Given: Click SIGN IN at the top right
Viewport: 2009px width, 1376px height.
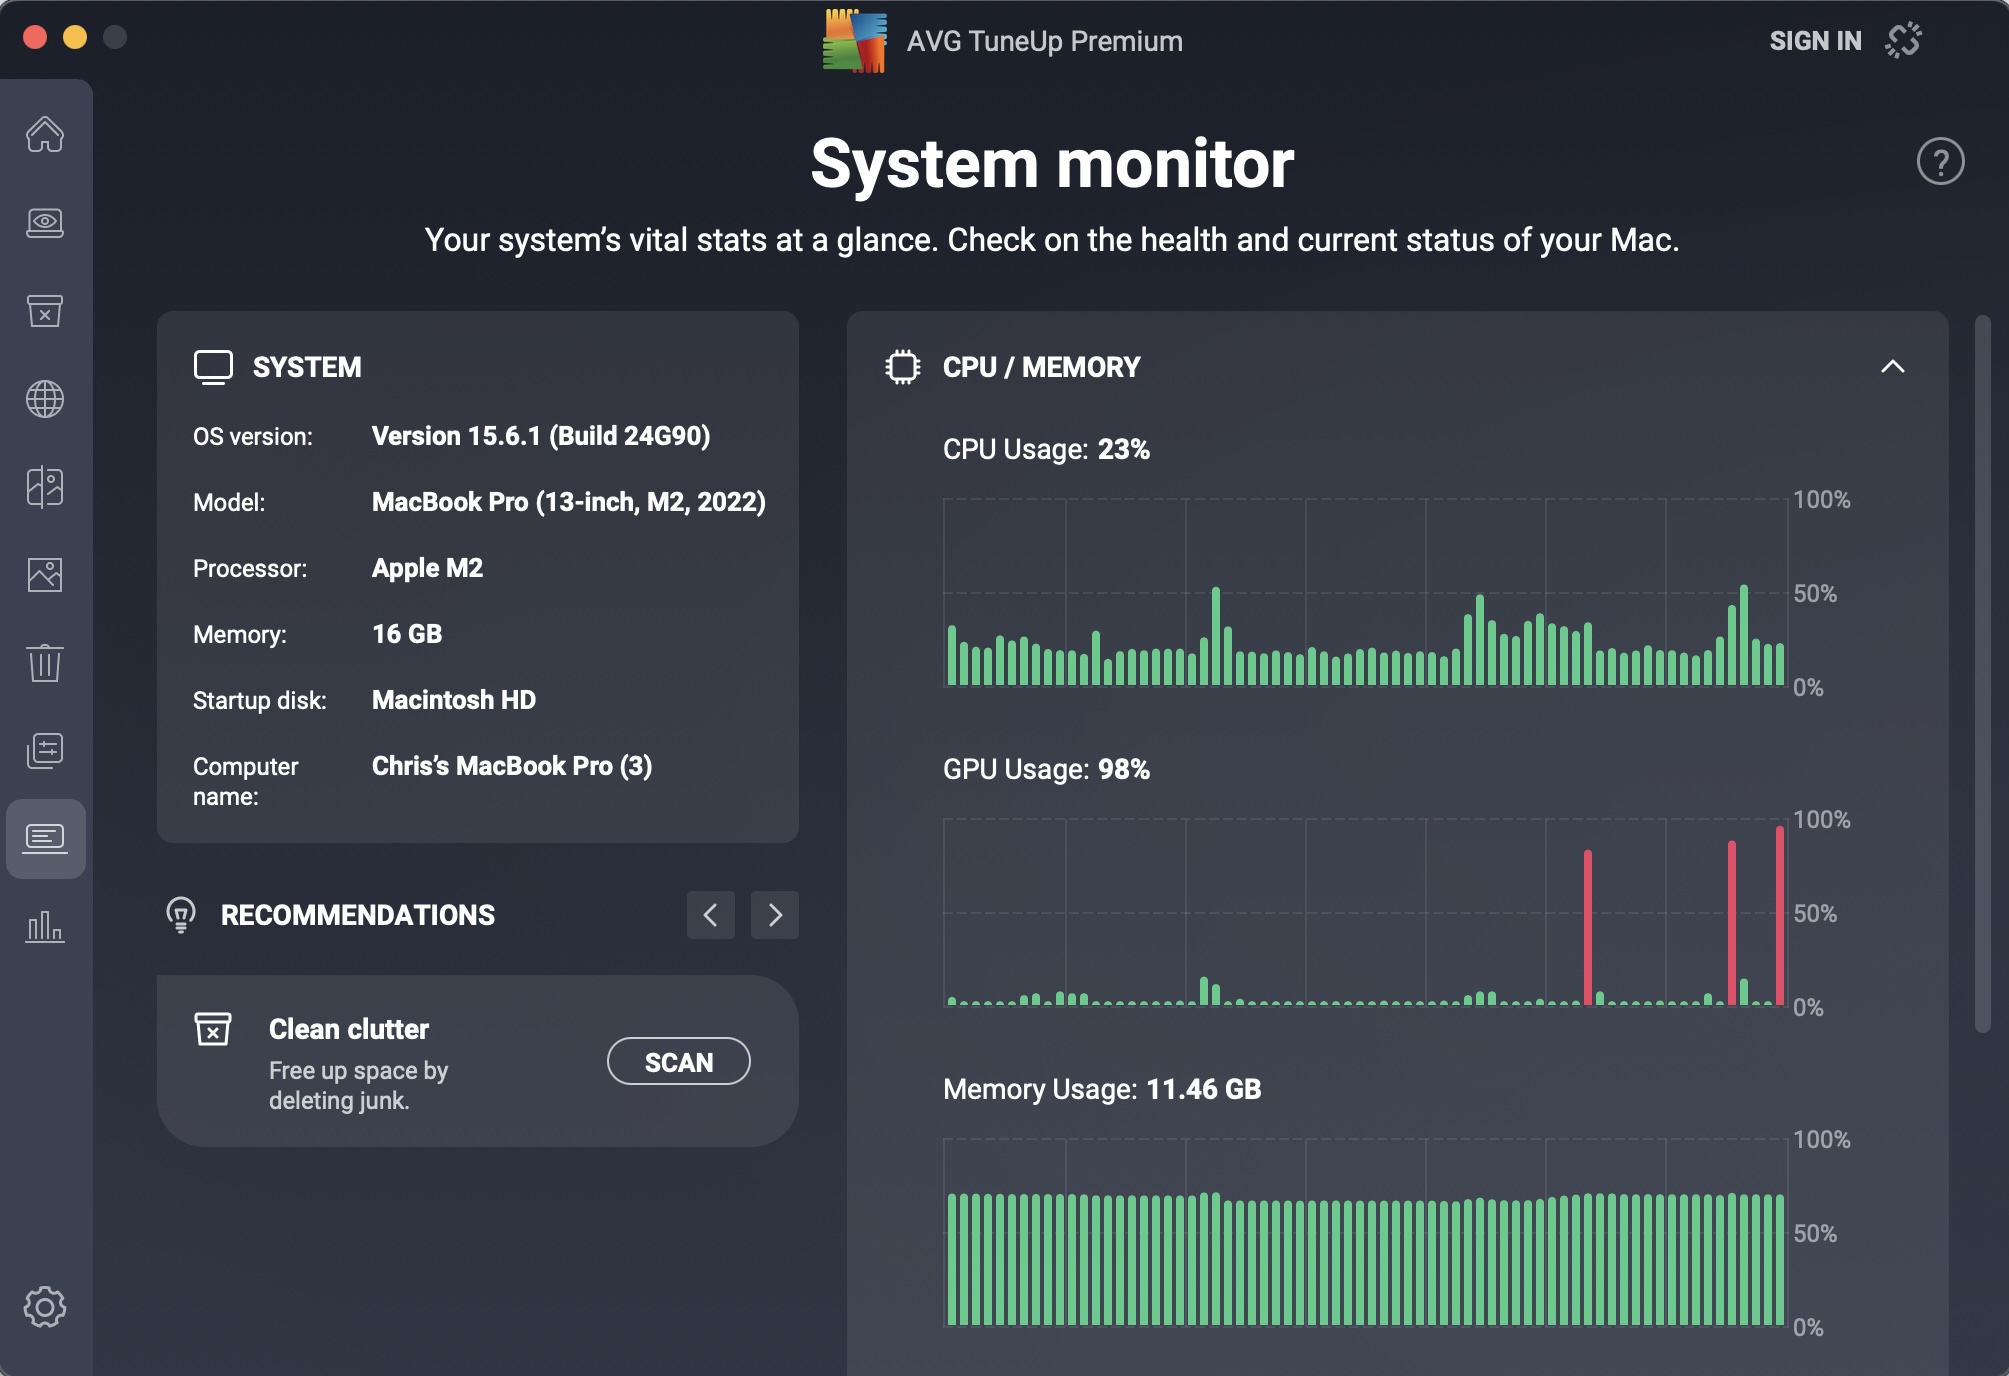Looking at the screenshot, I should [1815, 39].
